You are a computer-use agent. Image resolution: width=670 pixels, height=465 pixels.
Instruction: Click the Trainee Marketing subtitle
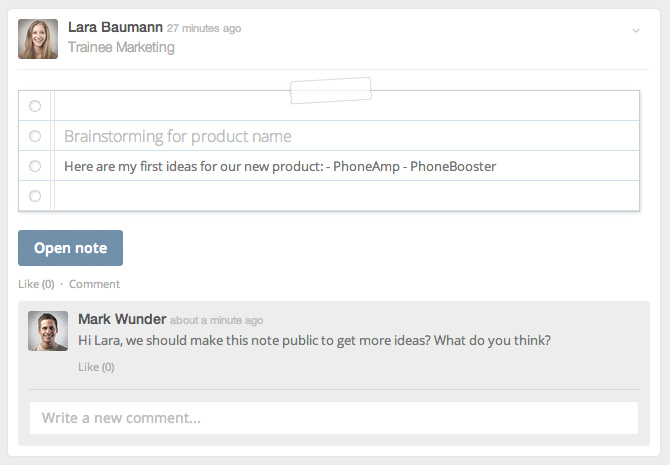[x=121, y=47]
